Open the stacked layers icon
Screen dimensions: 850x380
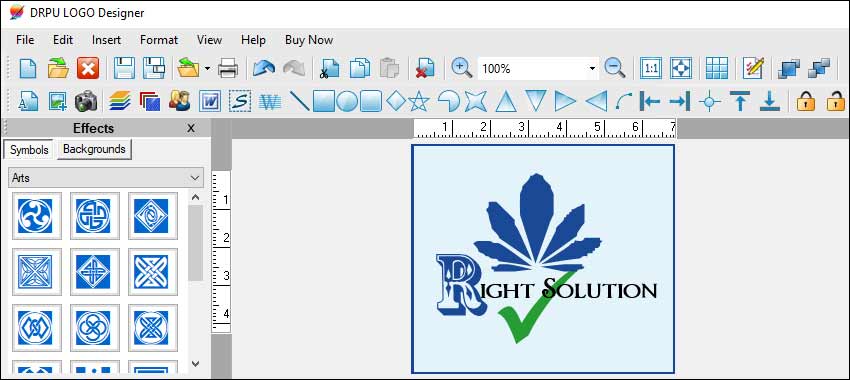pos(120,101)
